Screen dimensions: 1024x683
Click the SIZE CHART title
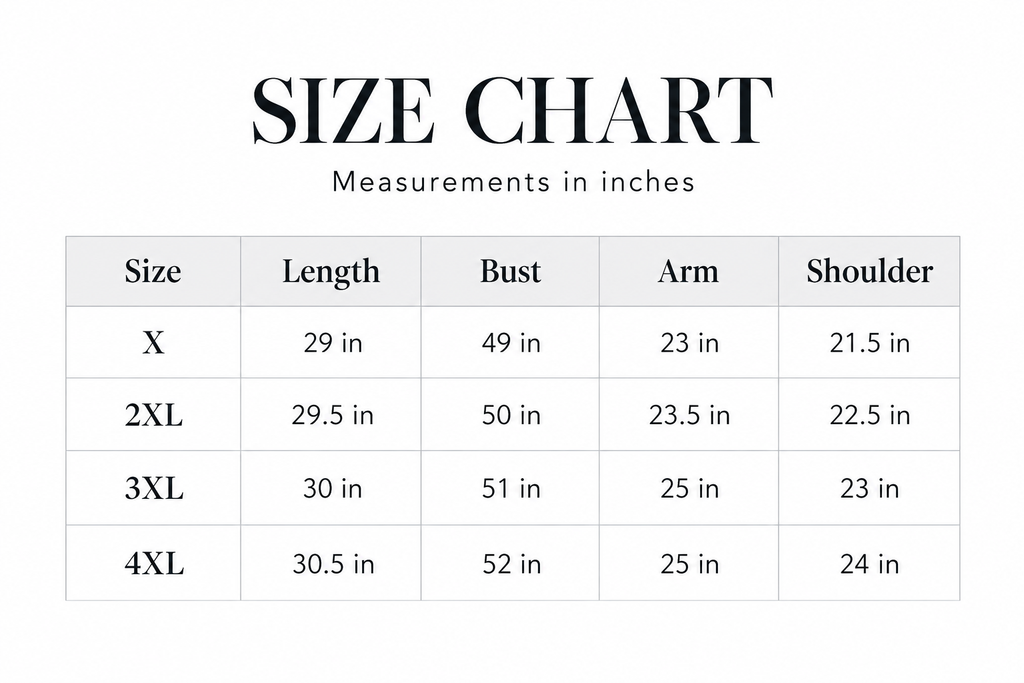513,110
